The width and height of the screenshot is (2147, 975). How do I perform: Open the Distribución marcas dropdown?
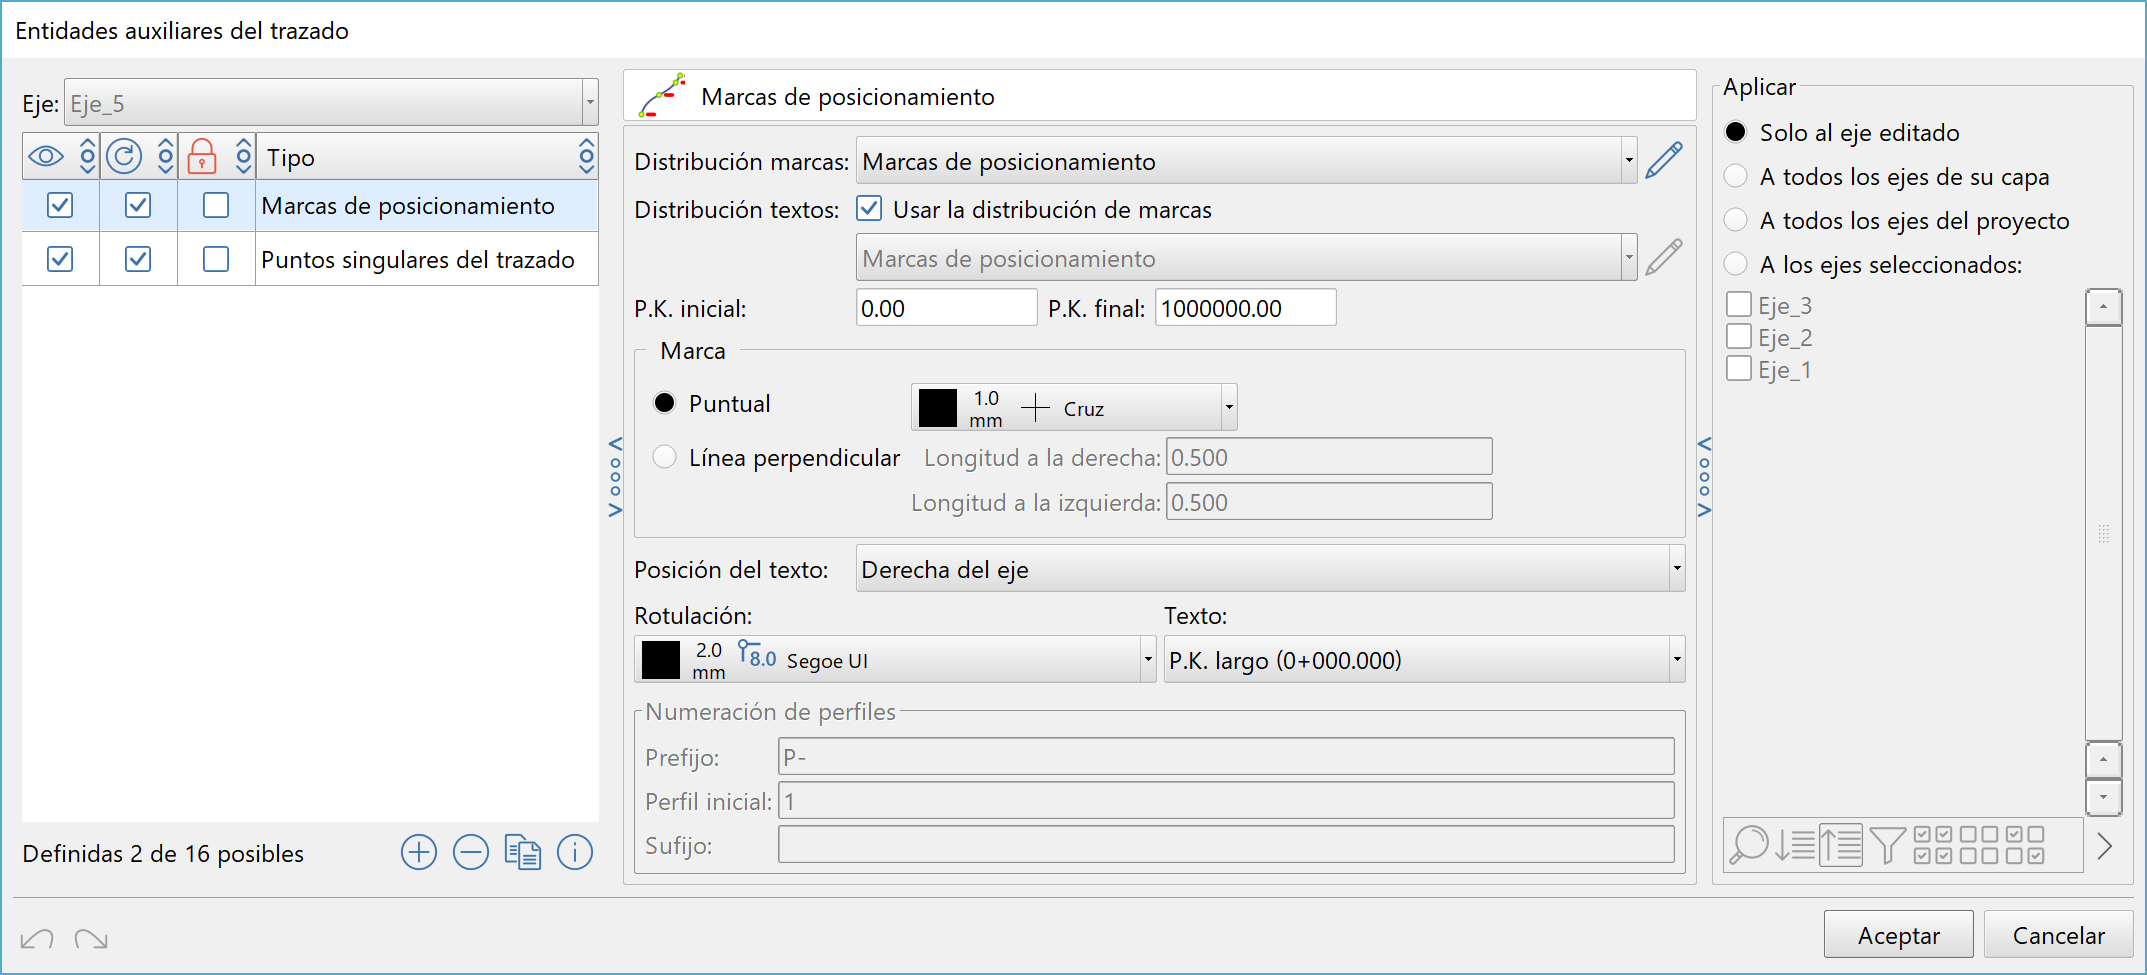(1247, 161)
